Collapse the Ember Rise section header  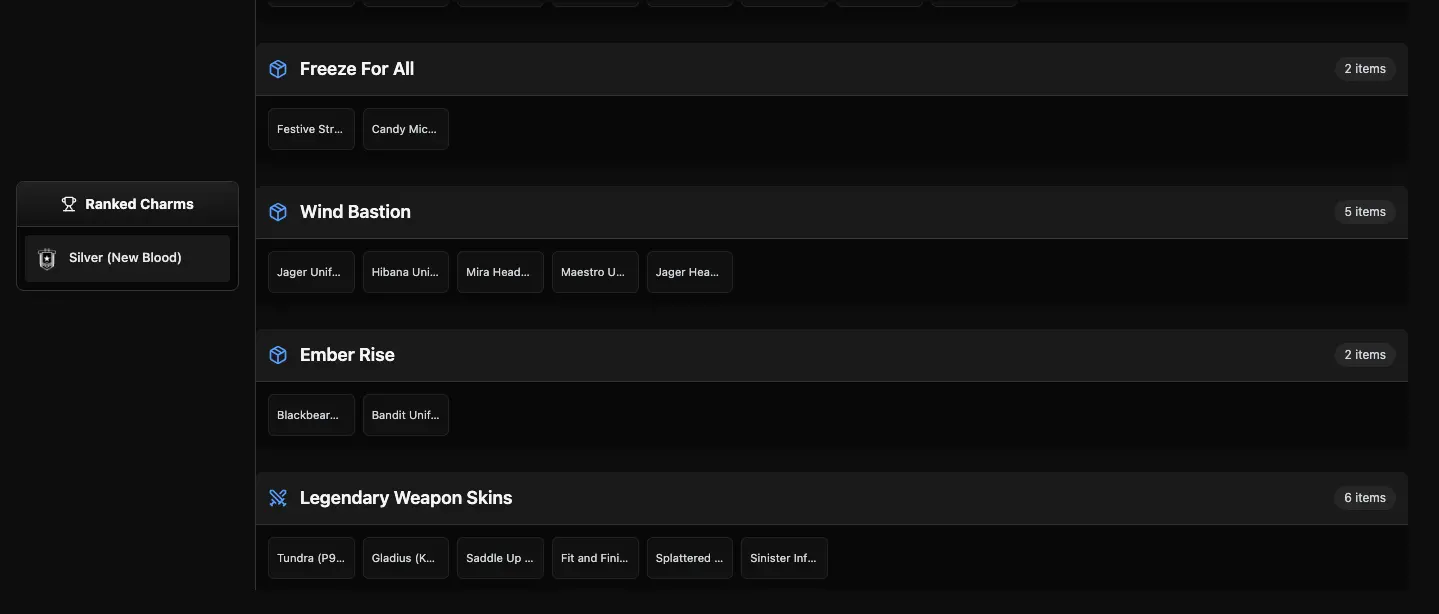(832, 355)
